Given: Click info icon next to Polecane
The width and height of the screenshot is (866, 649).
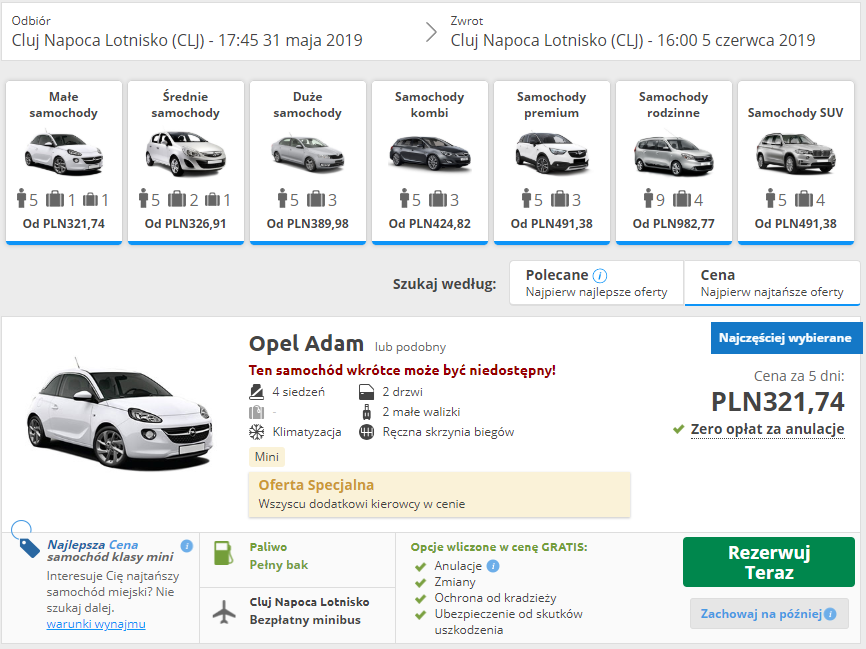Looking at the screenshot, I should (x=600, y=275).
